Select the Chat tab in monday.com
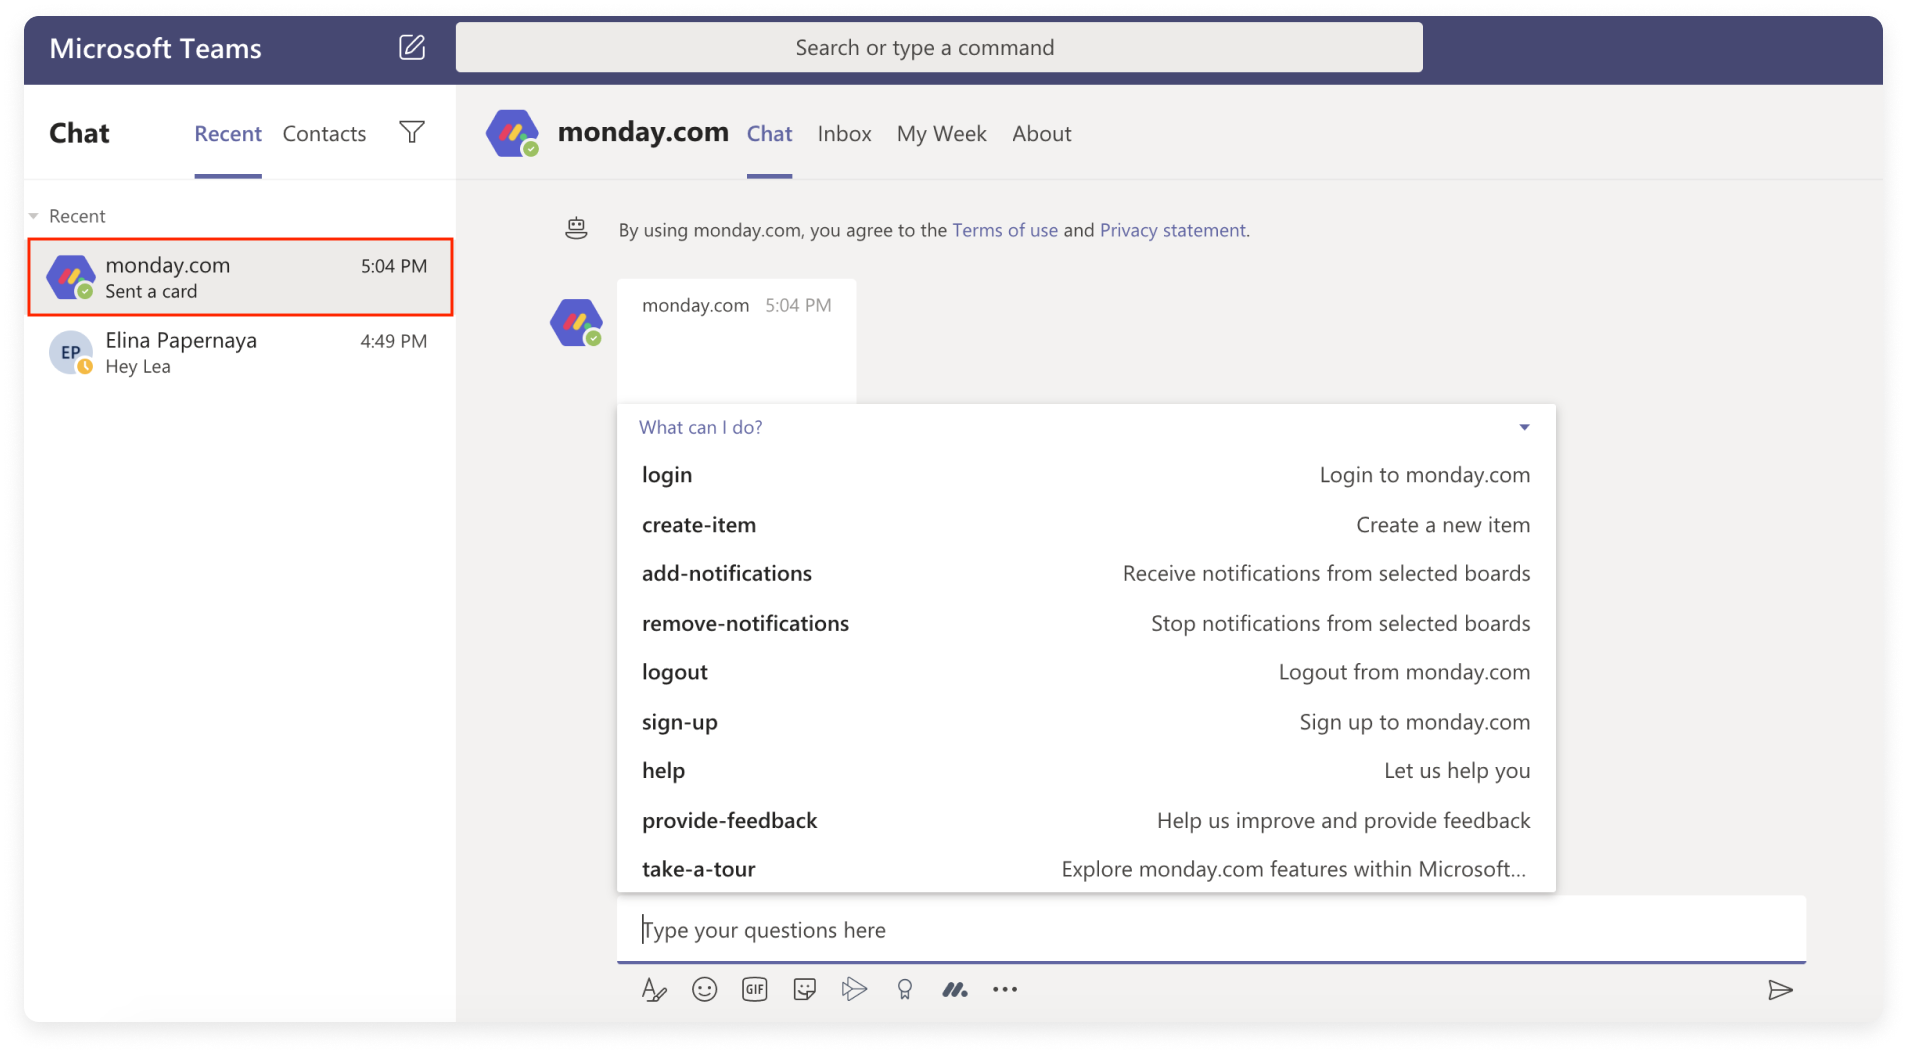Viewport: 1907px width, 1054px height. click(x=769, y=134)
